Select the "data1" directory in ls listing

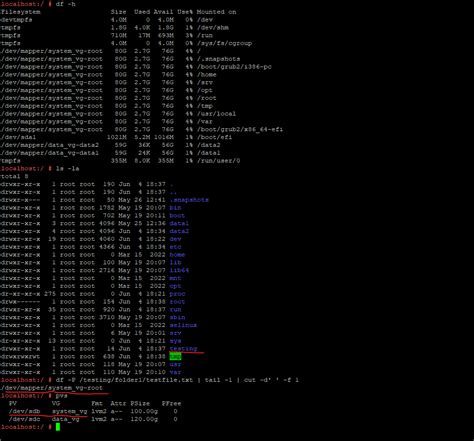point(179,224)
